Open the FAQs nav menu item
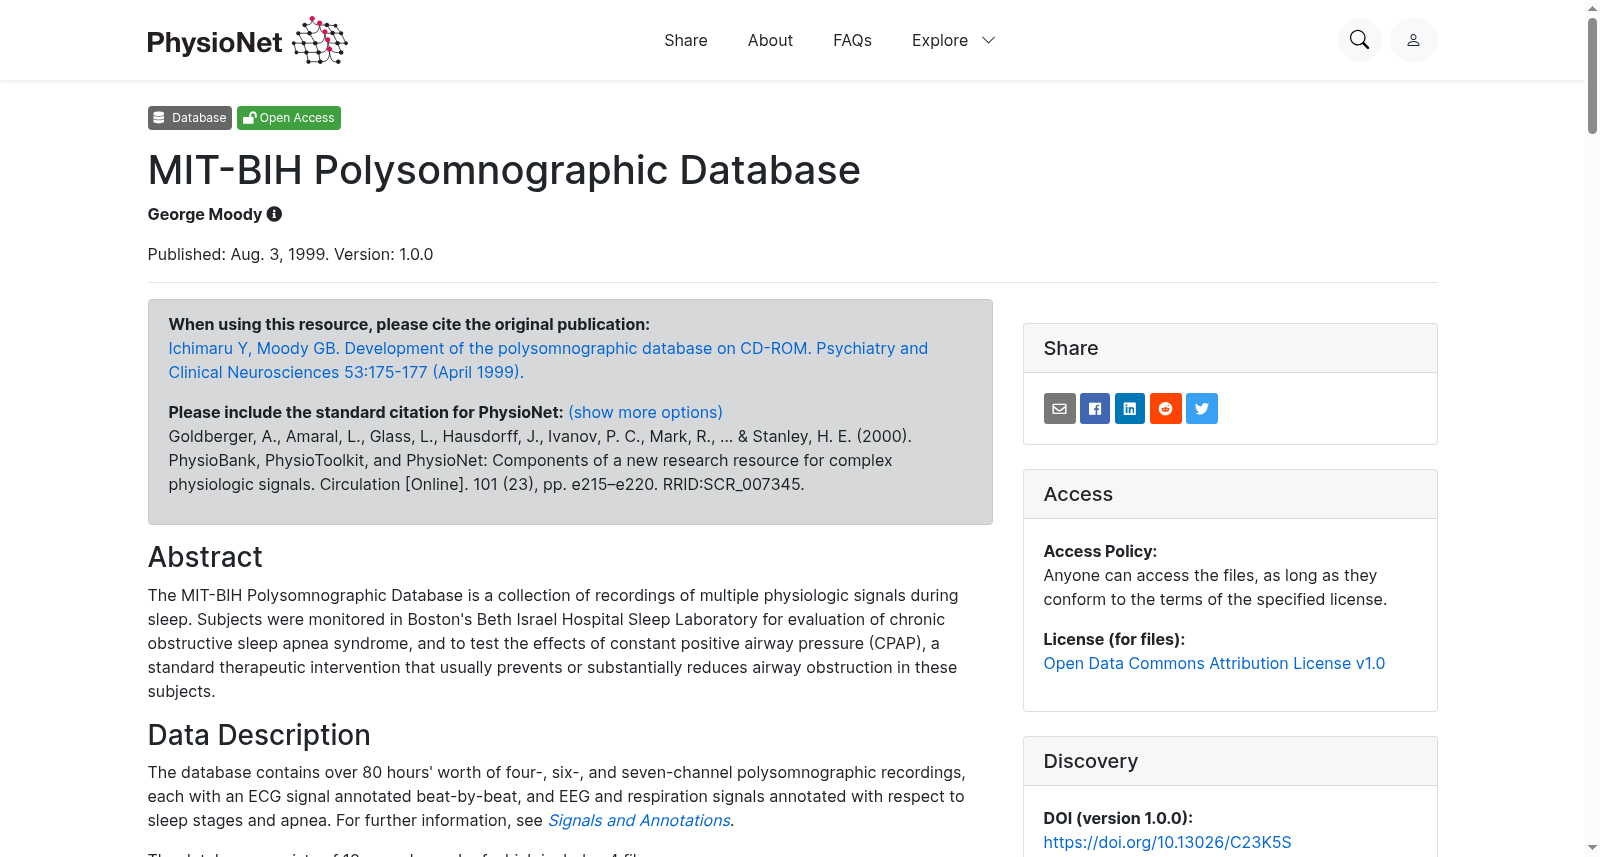This screenshot has width=1600, height=857. pyautogui.click(x=852, y=40)
